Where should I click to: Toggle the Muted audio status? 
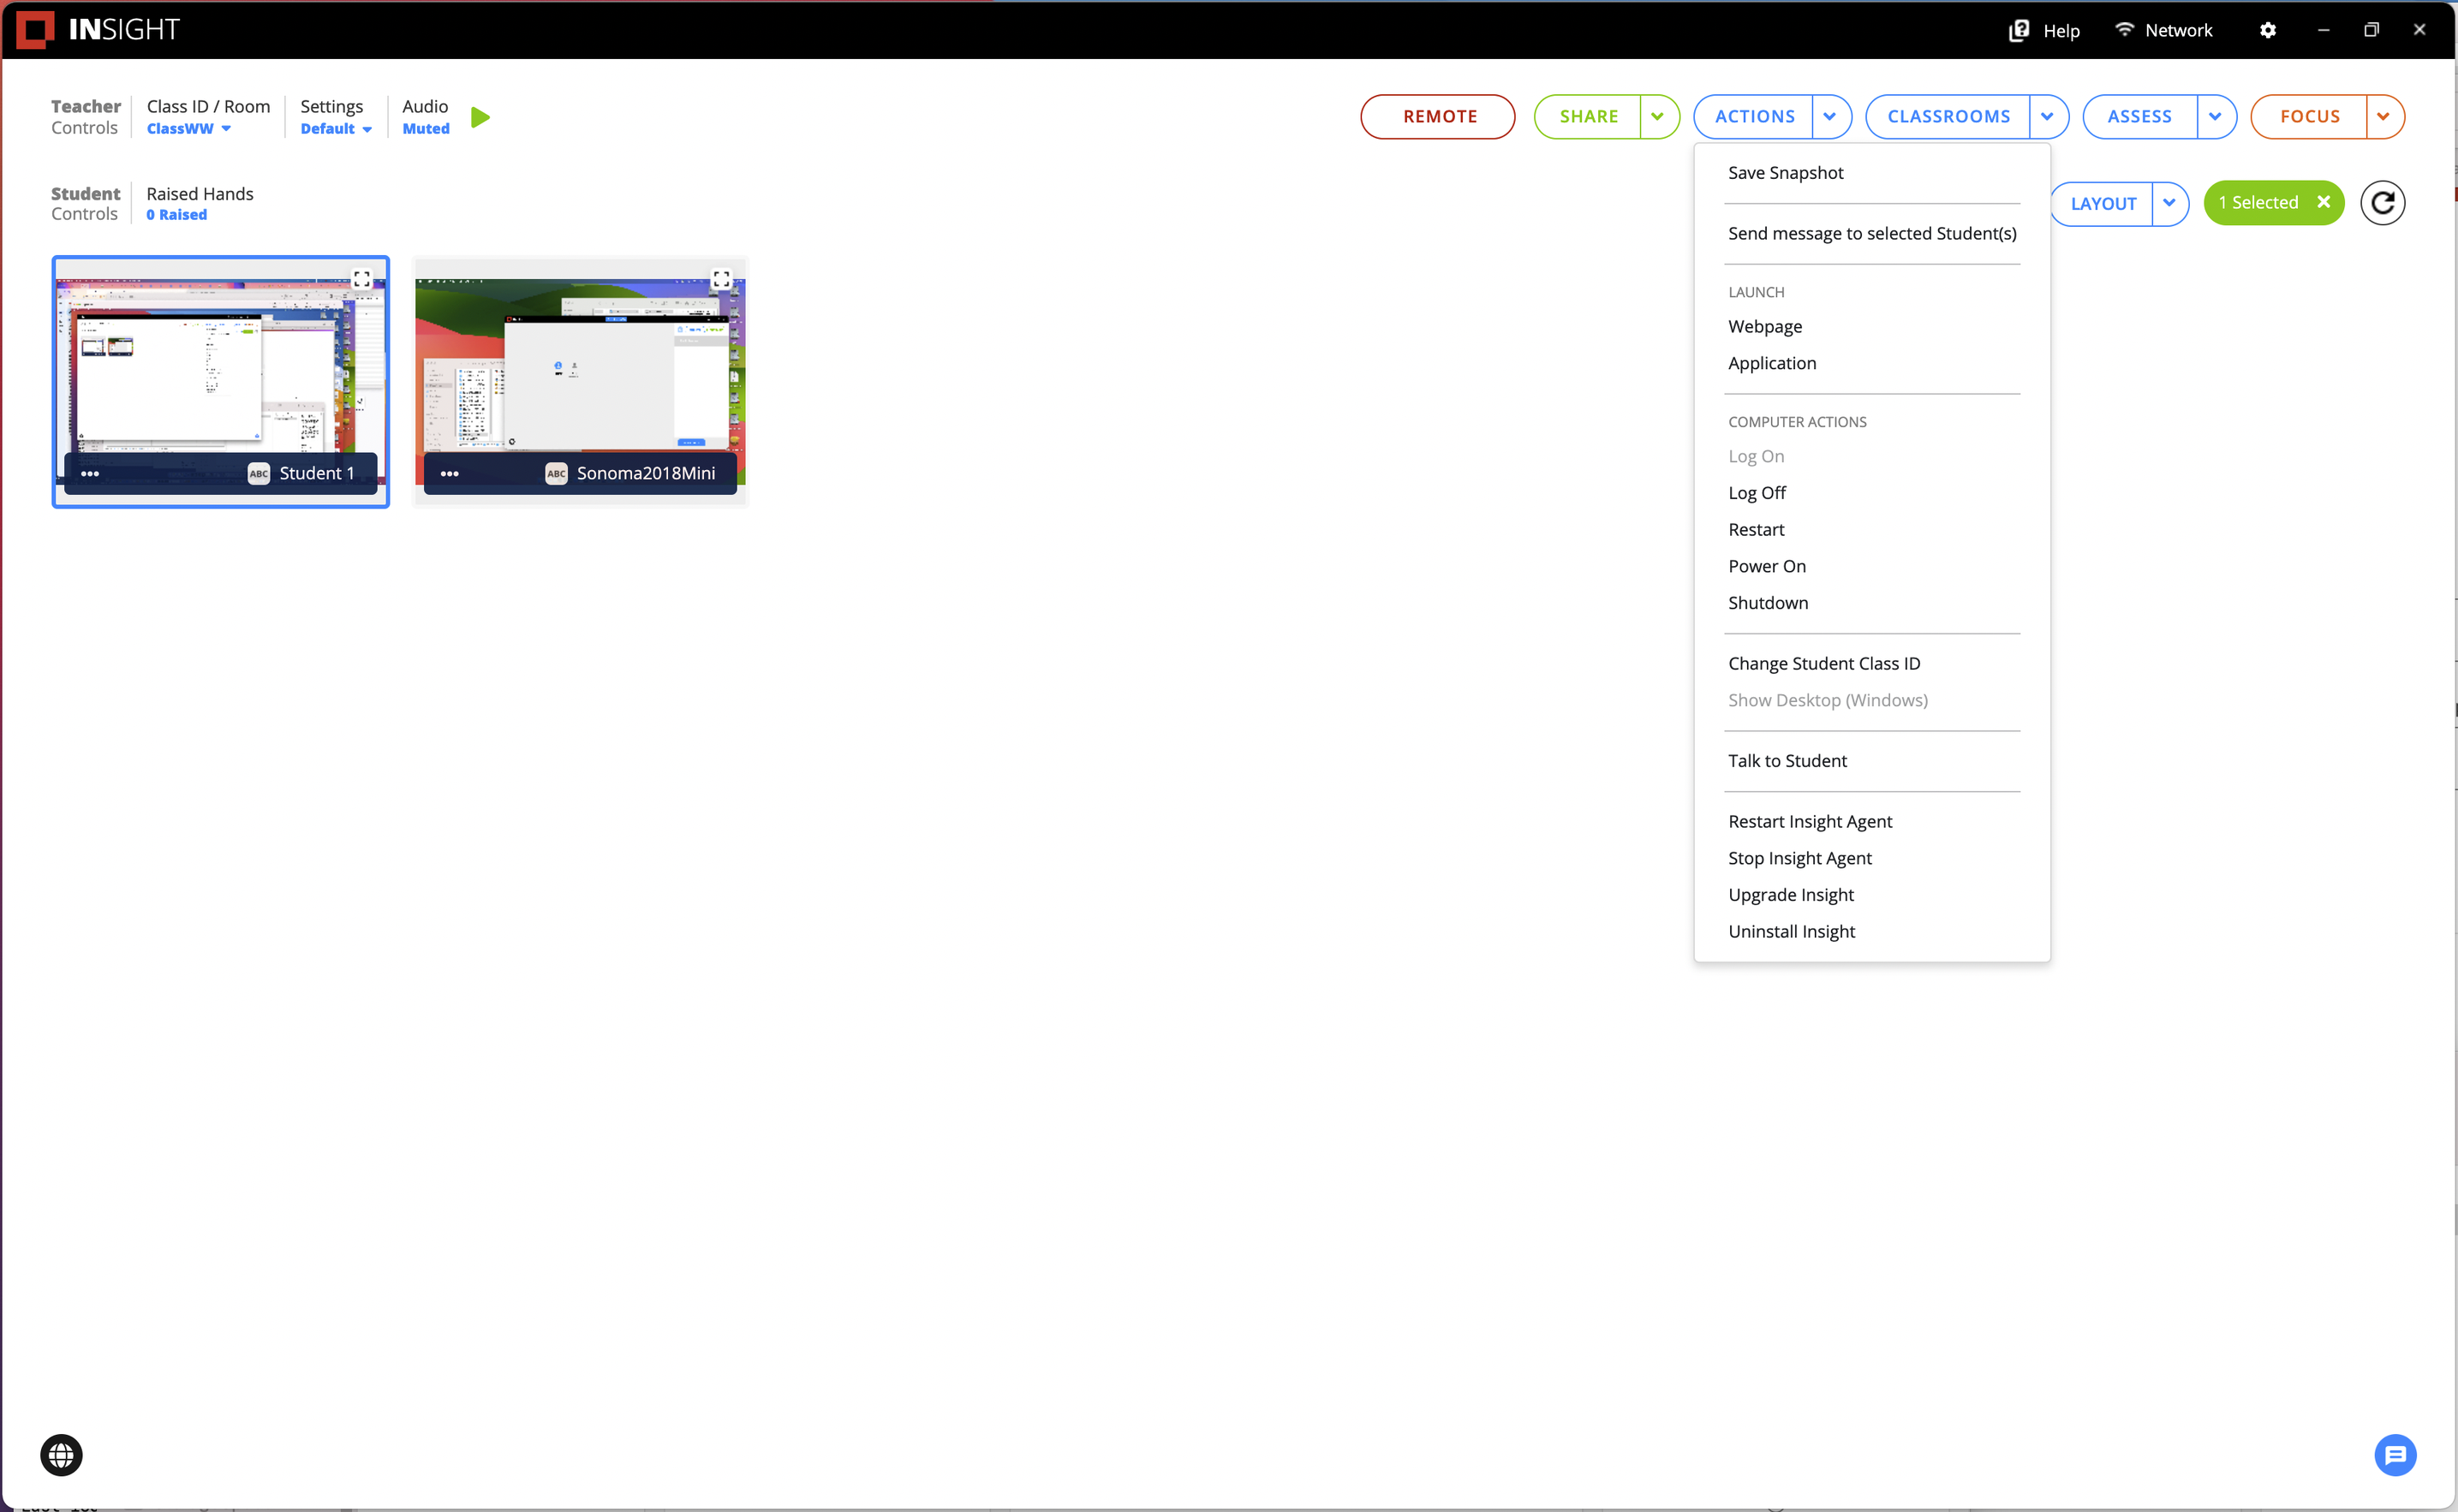click(x=426, y=128)
